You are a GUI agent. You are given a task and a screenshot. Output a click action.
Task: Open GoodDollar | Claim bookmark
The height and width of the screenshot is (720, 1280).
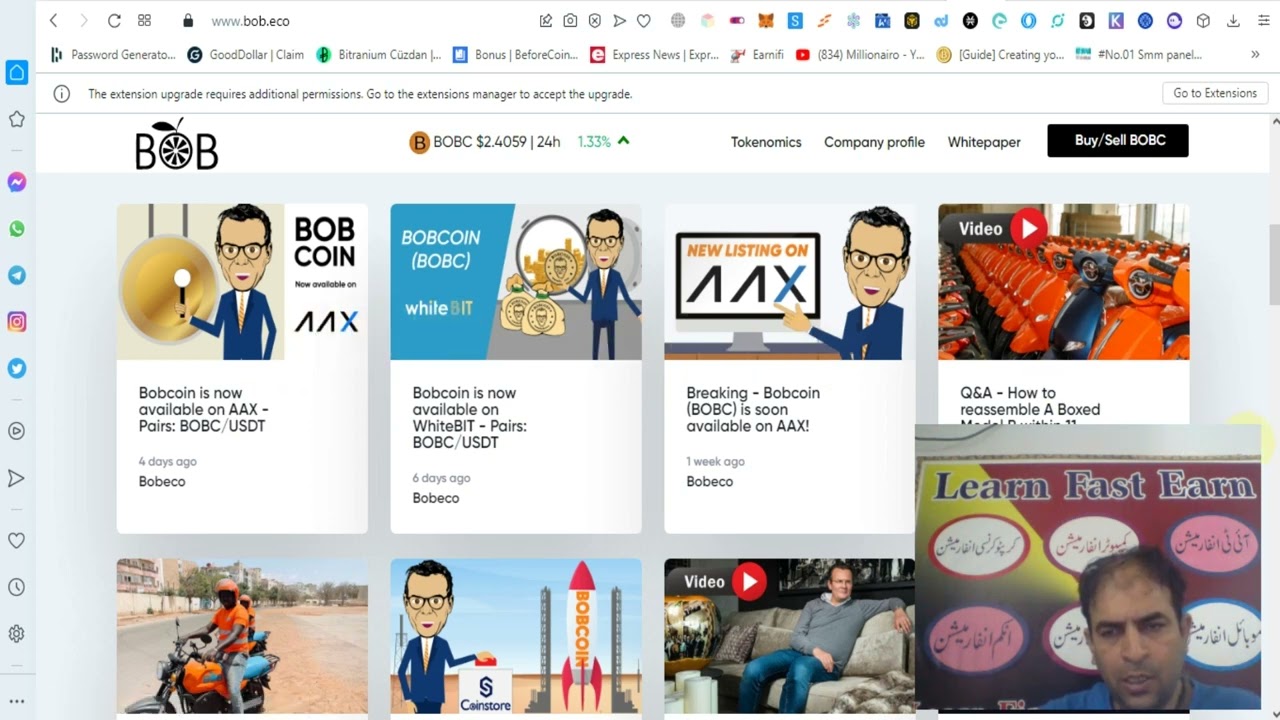pyautogui.click(x=246, y=55)
